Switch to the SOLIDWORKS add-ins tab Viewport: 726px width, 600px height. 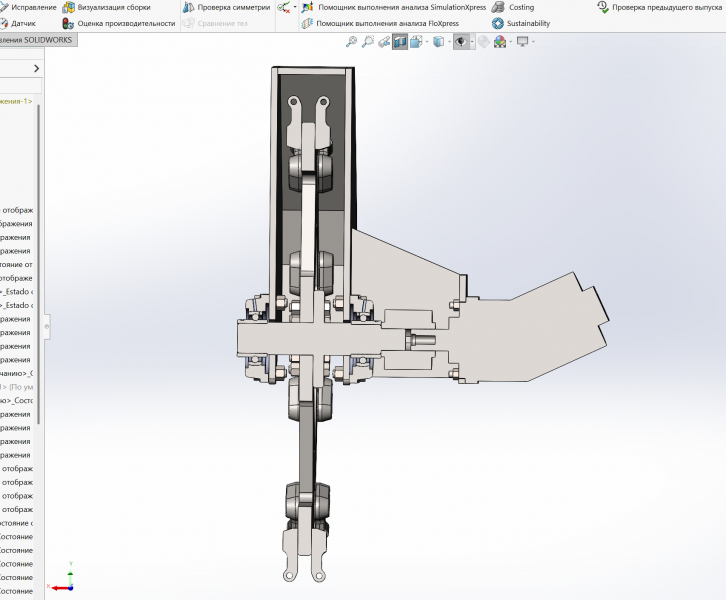coord(36,40)
